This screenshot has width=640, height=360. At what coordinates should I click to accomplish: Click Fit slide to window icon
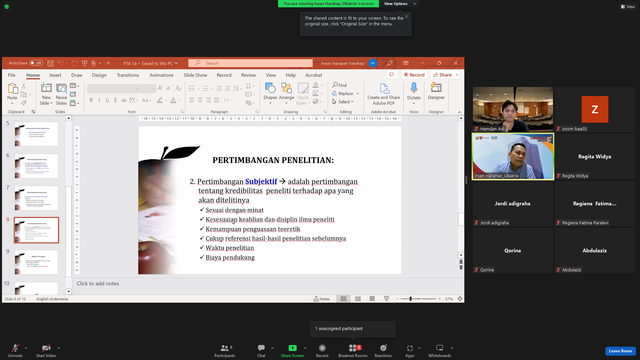point(460,299)
